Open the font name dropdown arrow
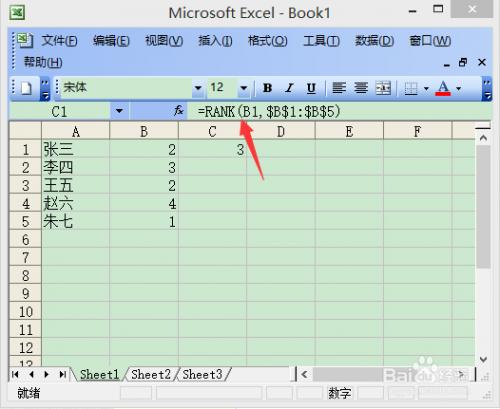Viewport: 500px width, 409px height. click(x=198, y=88)
